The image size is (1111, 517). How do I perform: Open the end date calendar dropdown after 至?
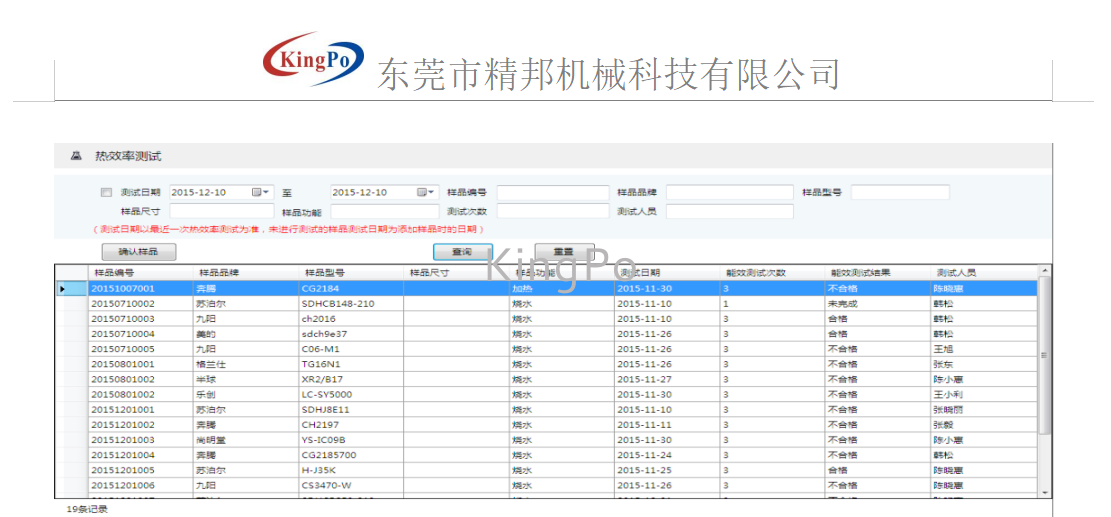pyautogui.click(x=427, y=192)
